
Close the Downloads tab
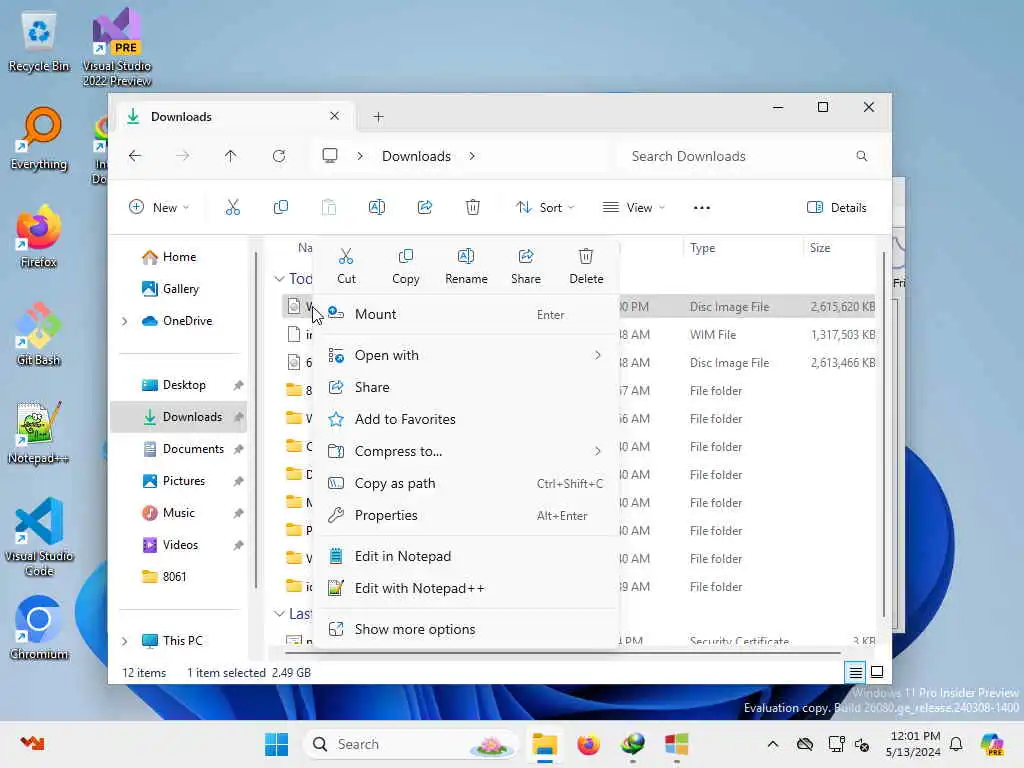pyautogui.click(x=334, y=116)
